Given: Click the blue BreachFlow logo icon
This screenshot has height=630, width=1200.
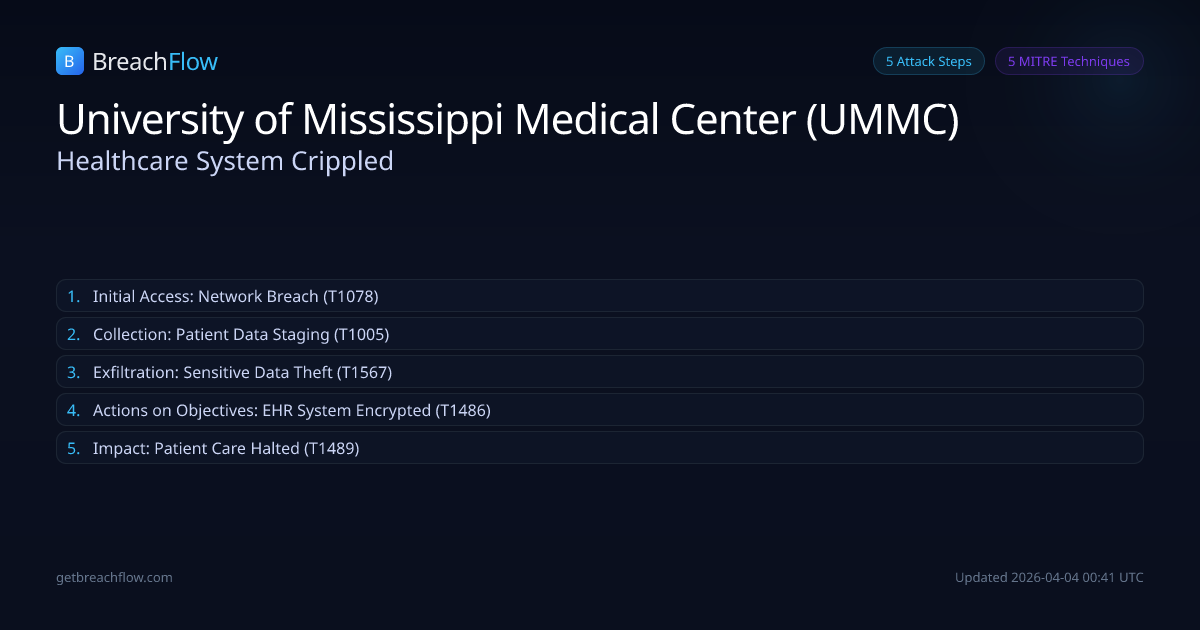Looking at the screenshot, I should [x=69, y=62].
